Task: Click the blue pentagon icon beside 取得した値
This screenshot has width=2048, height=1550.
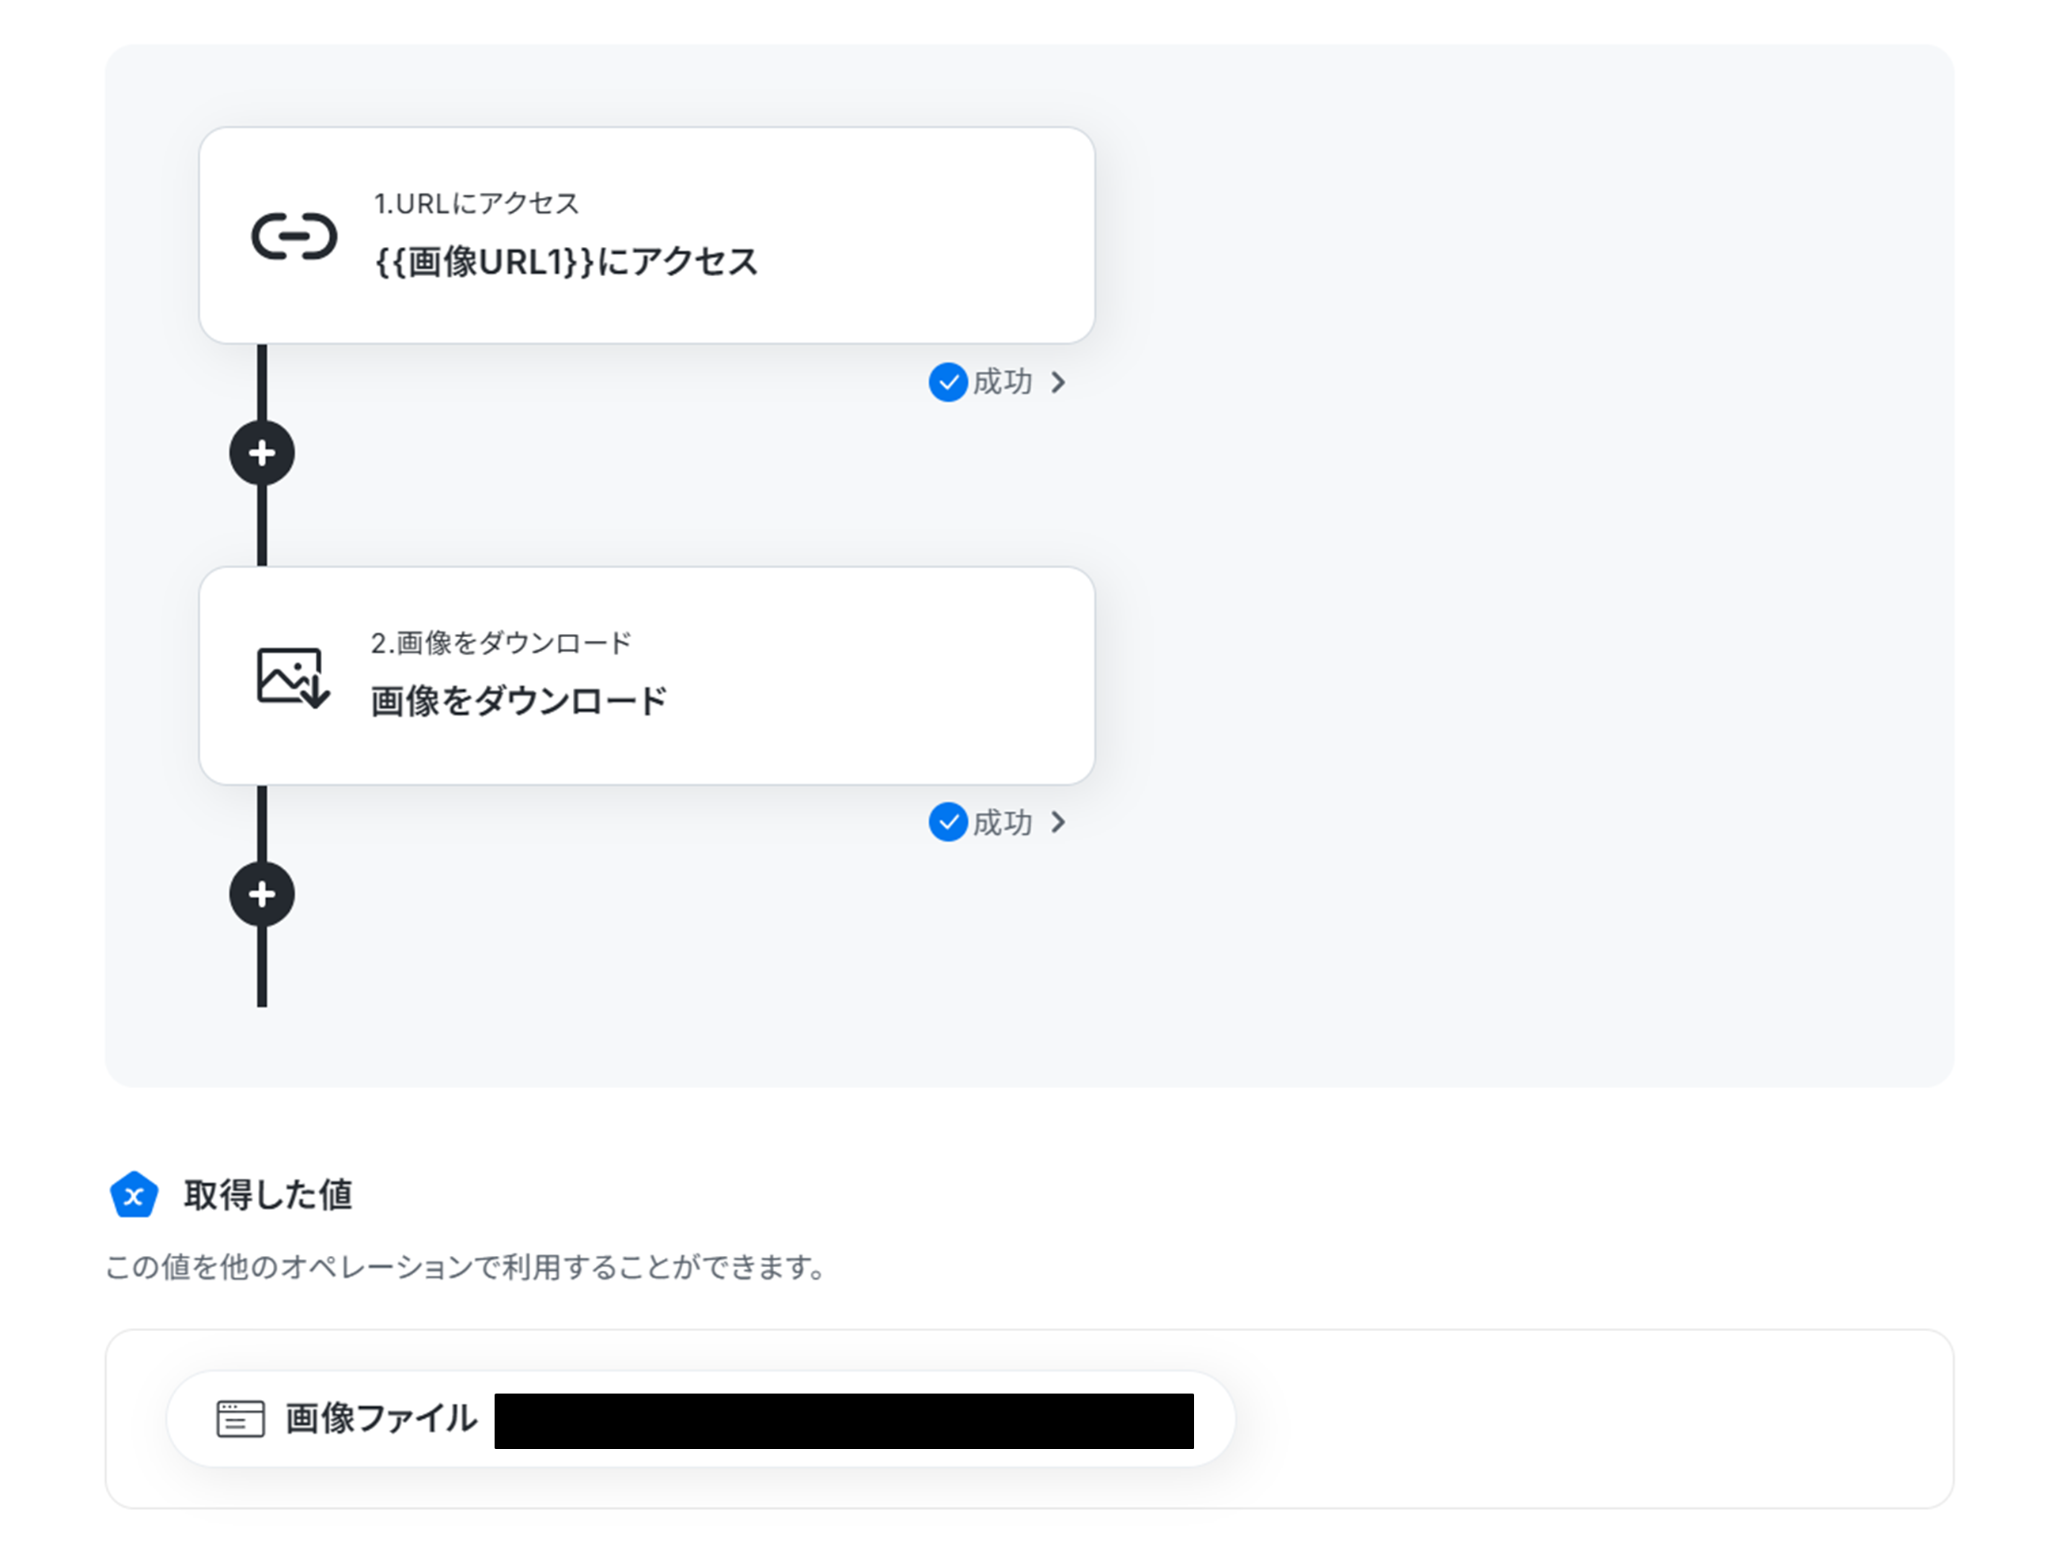Action: tap(134, 1195)
